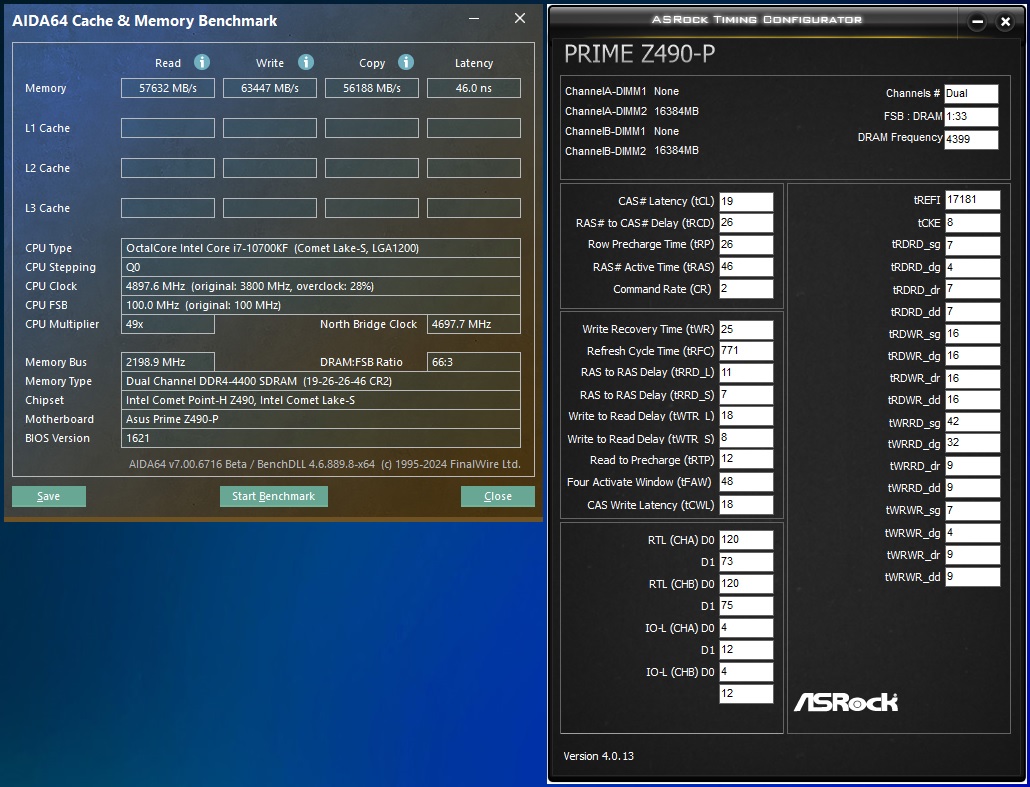The height and width of the screenshot is (787, 1030).
Task: Click the BIOS Version value 1621
Action: click(321, 438)
